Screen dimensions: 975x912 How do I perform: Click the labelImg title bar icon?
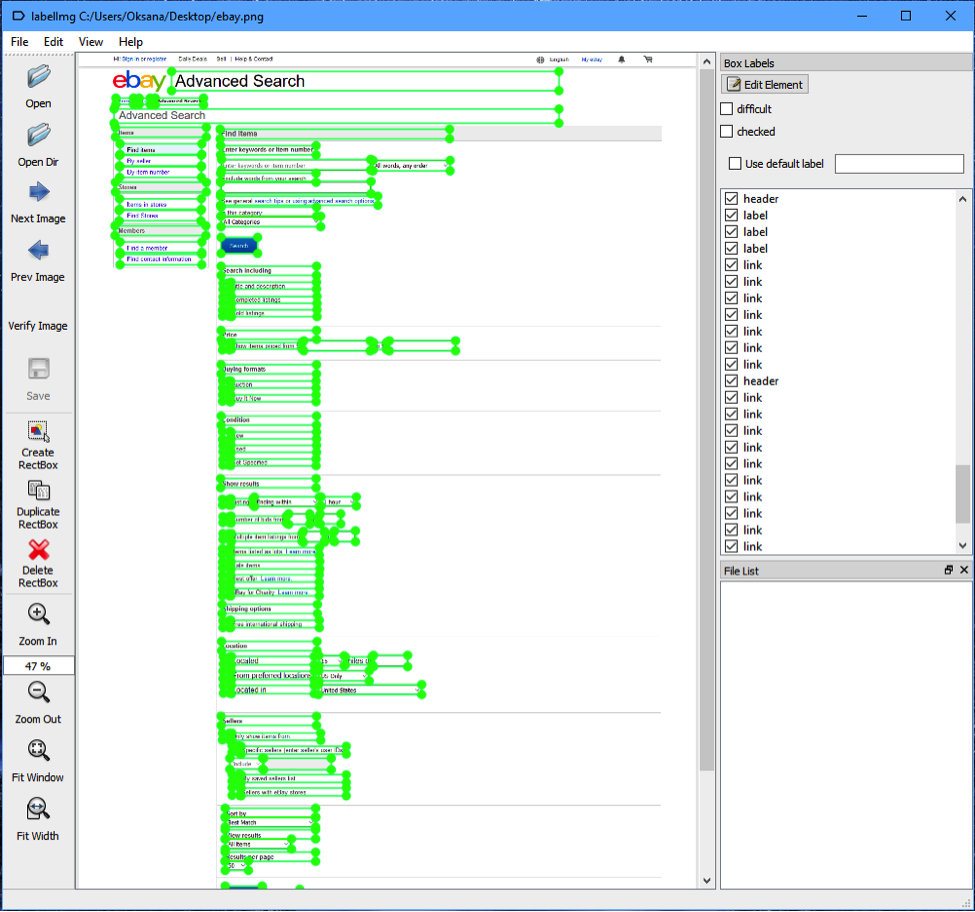click(x=19, y=16)
